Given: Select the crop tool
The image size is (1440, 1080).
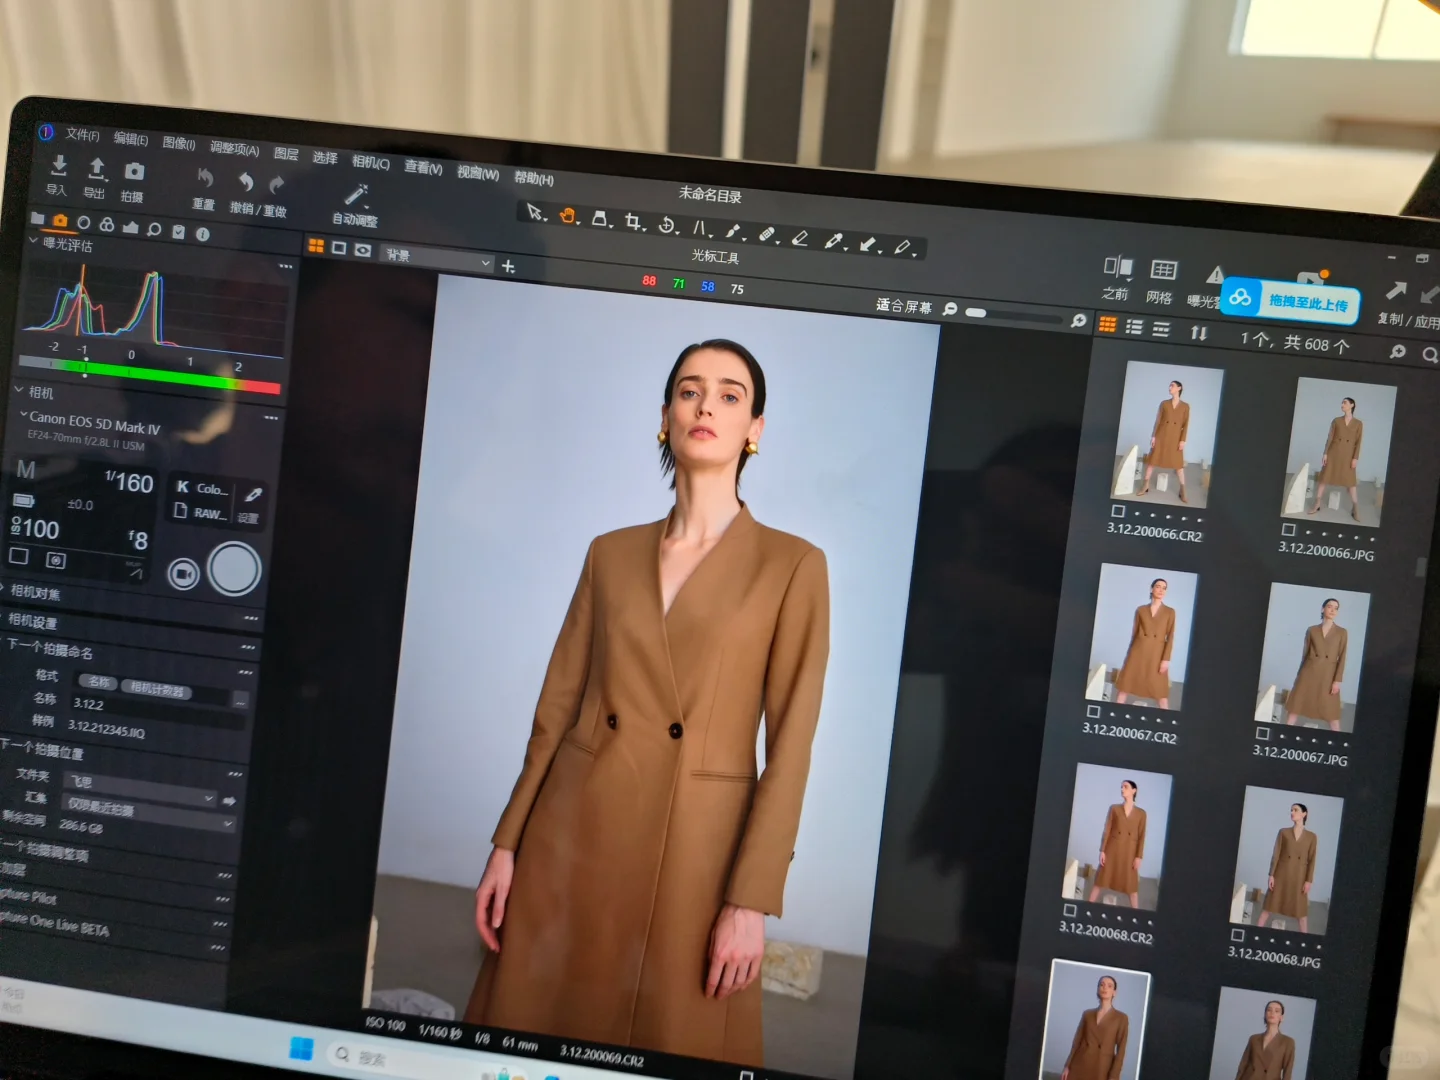Looking at the screenshot, I should point(633,221).
